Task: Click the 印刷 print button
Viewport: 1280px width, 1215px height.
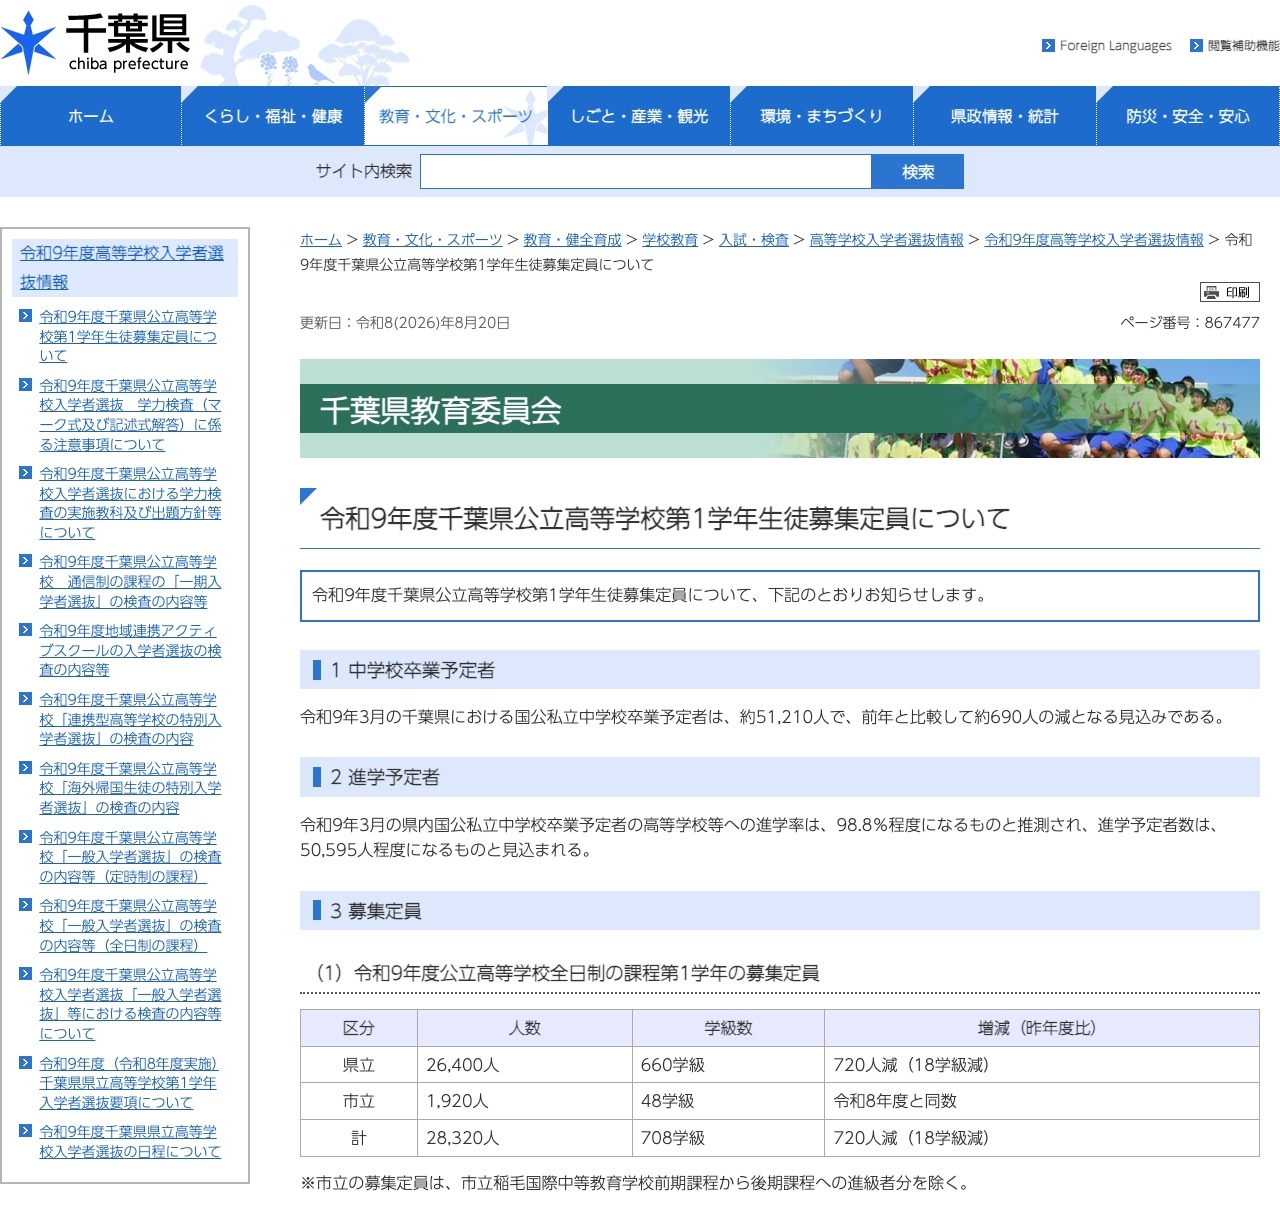Action: coord(1229,292)
